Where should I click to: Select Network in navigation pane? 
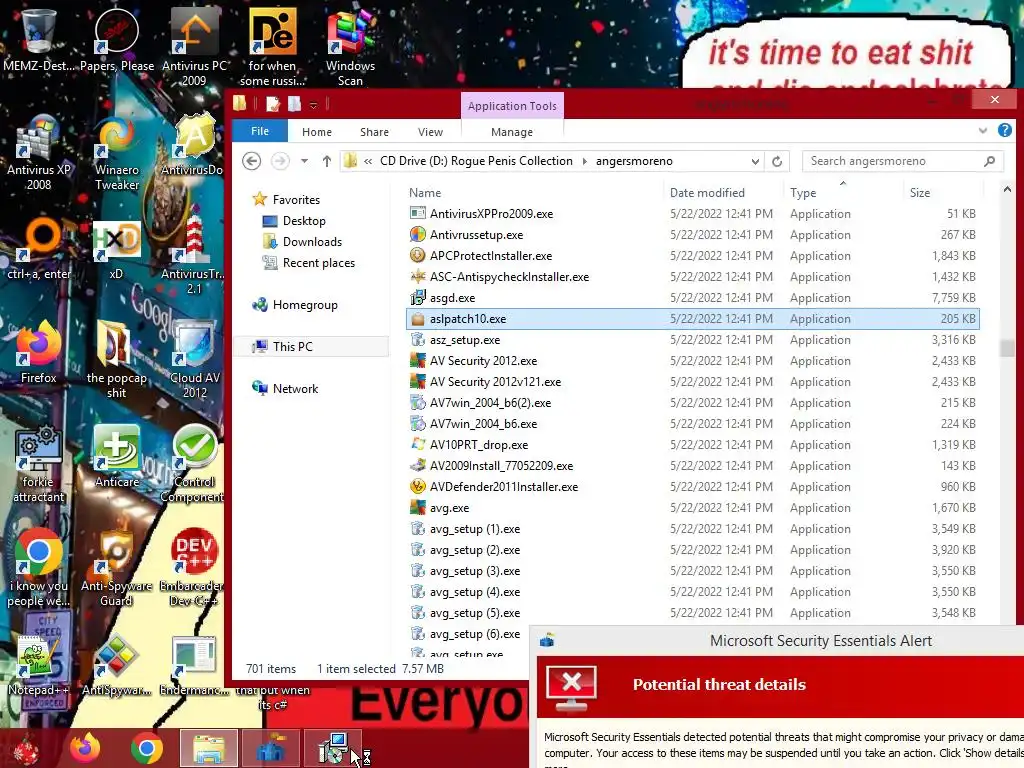click(295, 389)
